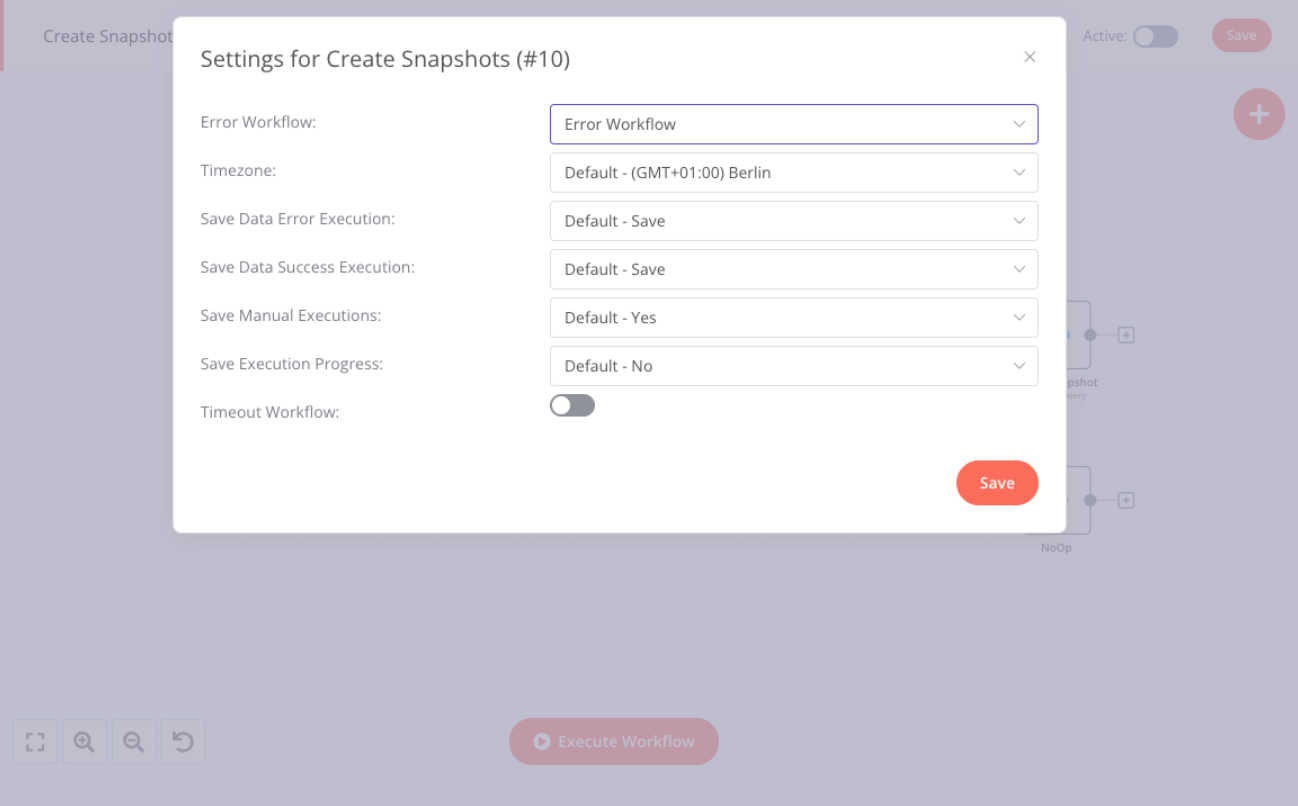This screenshot has width=1298, height=806.
Task: Add node after Snapshot using plus connector
Action: tap(1125, 334)
